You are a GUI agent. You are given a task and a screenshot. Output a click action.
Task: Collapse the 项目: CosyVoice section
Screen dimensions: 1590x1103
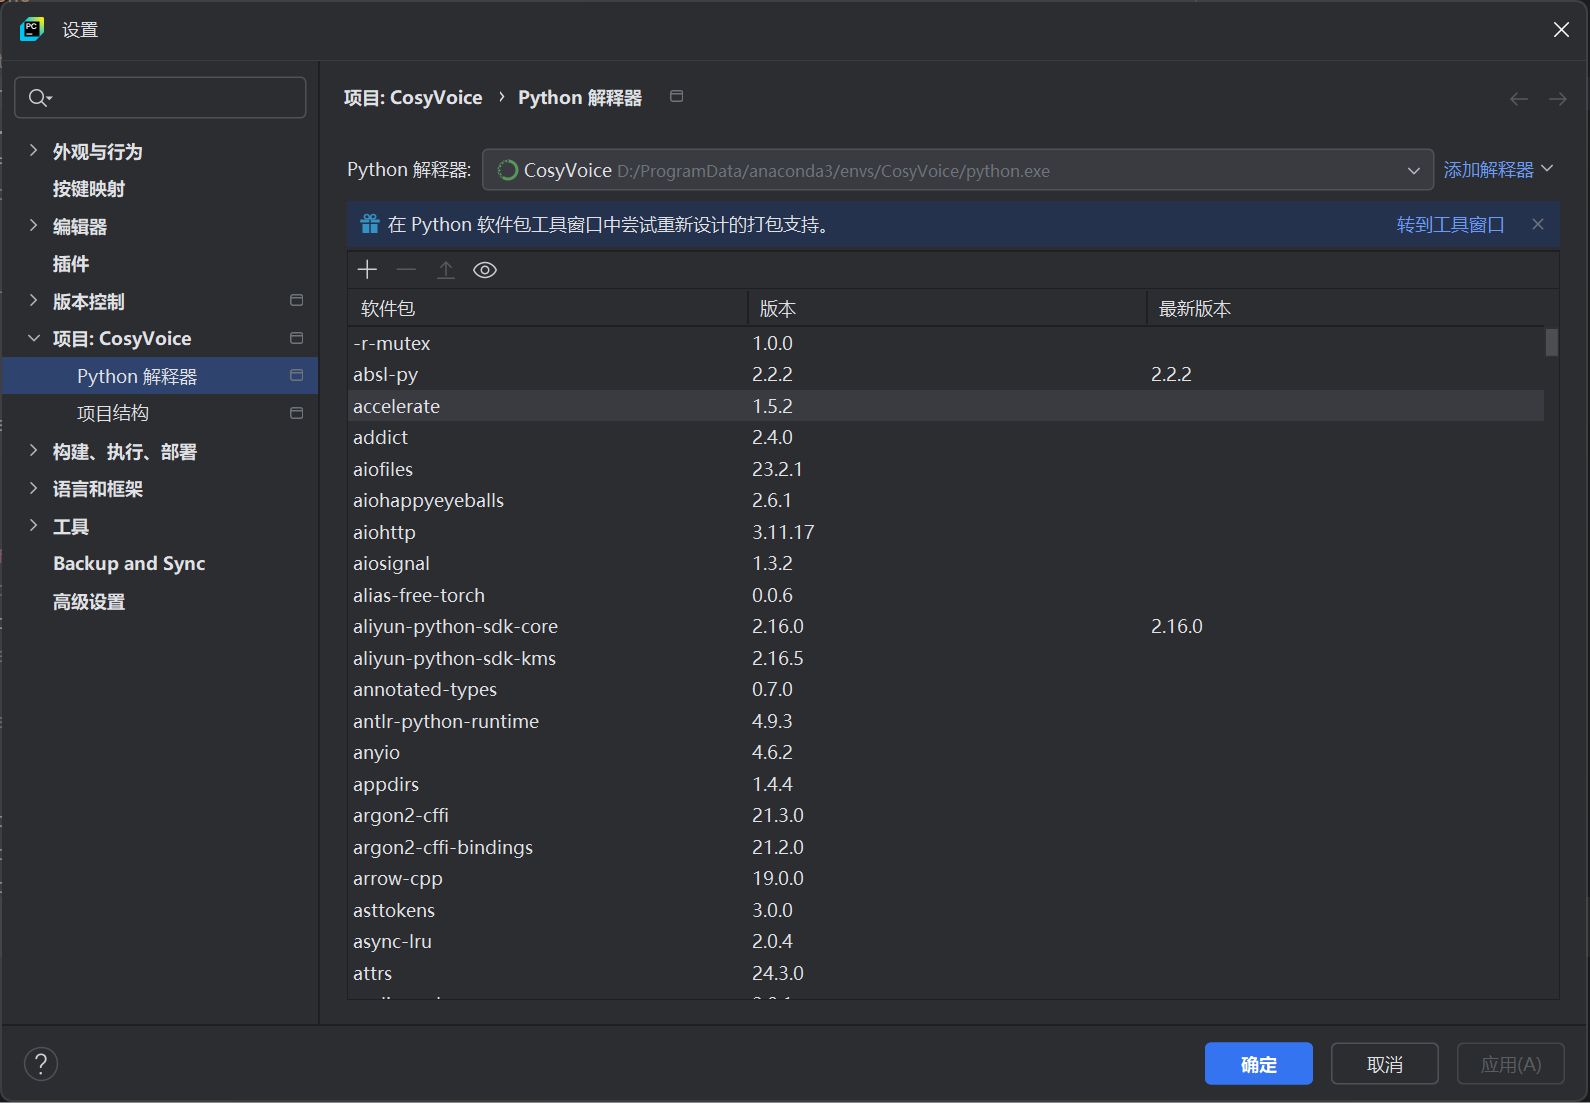click(33, 338)
